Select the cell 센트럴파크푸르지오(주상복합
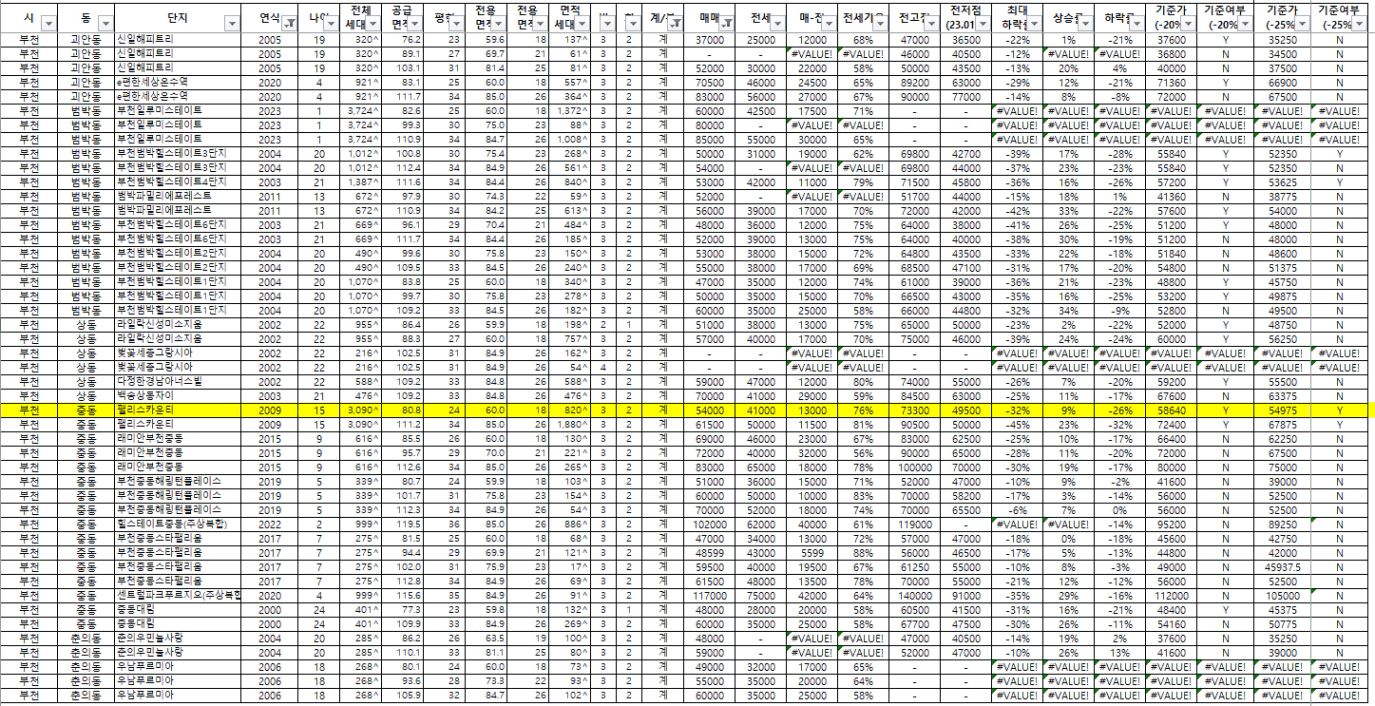This screenshot has height=706, width=1375. [177, 594]
